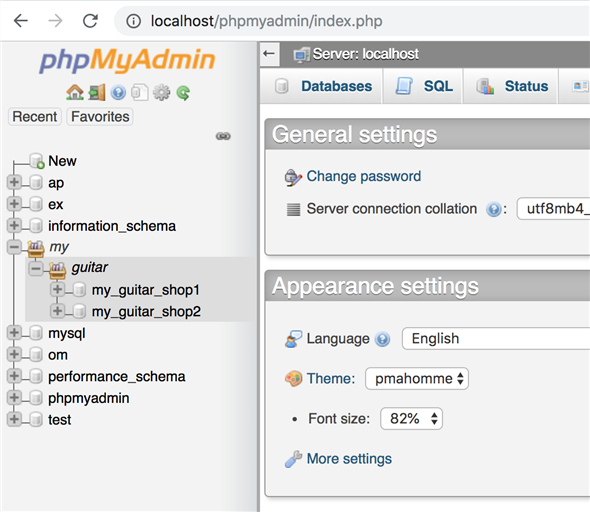Expand the om database node
The height and width of the screenshot is (512, 590).
pyautogui.click(x=14, y=354)
